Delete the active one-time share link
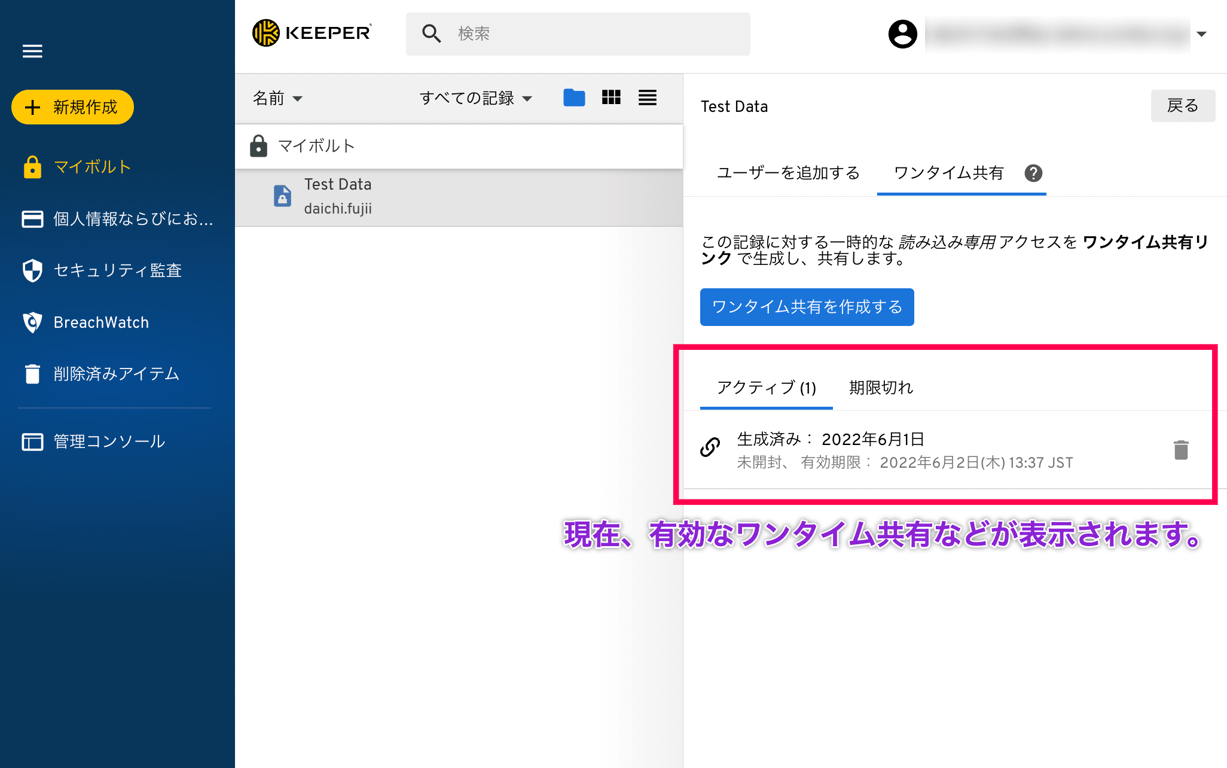This screenshot has width=1227, height=768. click(1181, 450)
